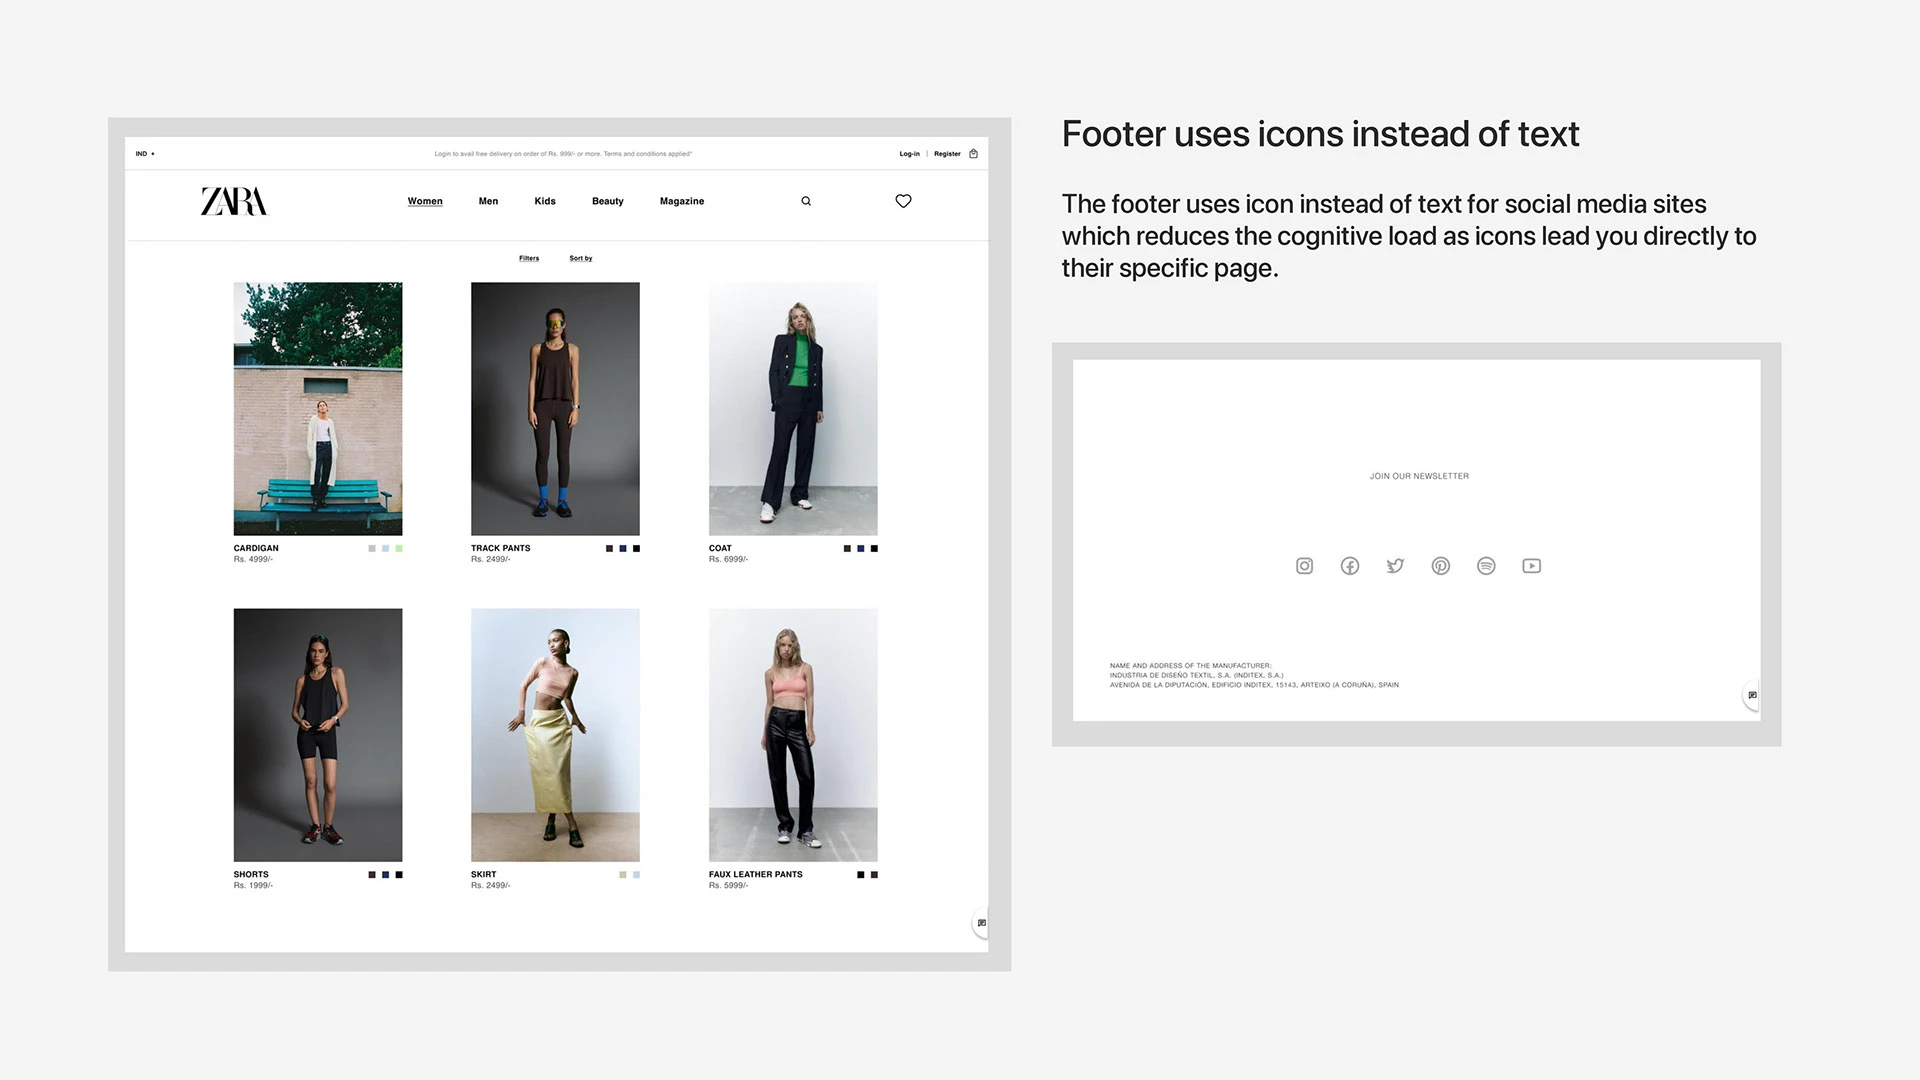The height and width of the screenshot is (1080, 1920).
Task: Open the chat icon in footer mockup
Action: (1752, 695)
